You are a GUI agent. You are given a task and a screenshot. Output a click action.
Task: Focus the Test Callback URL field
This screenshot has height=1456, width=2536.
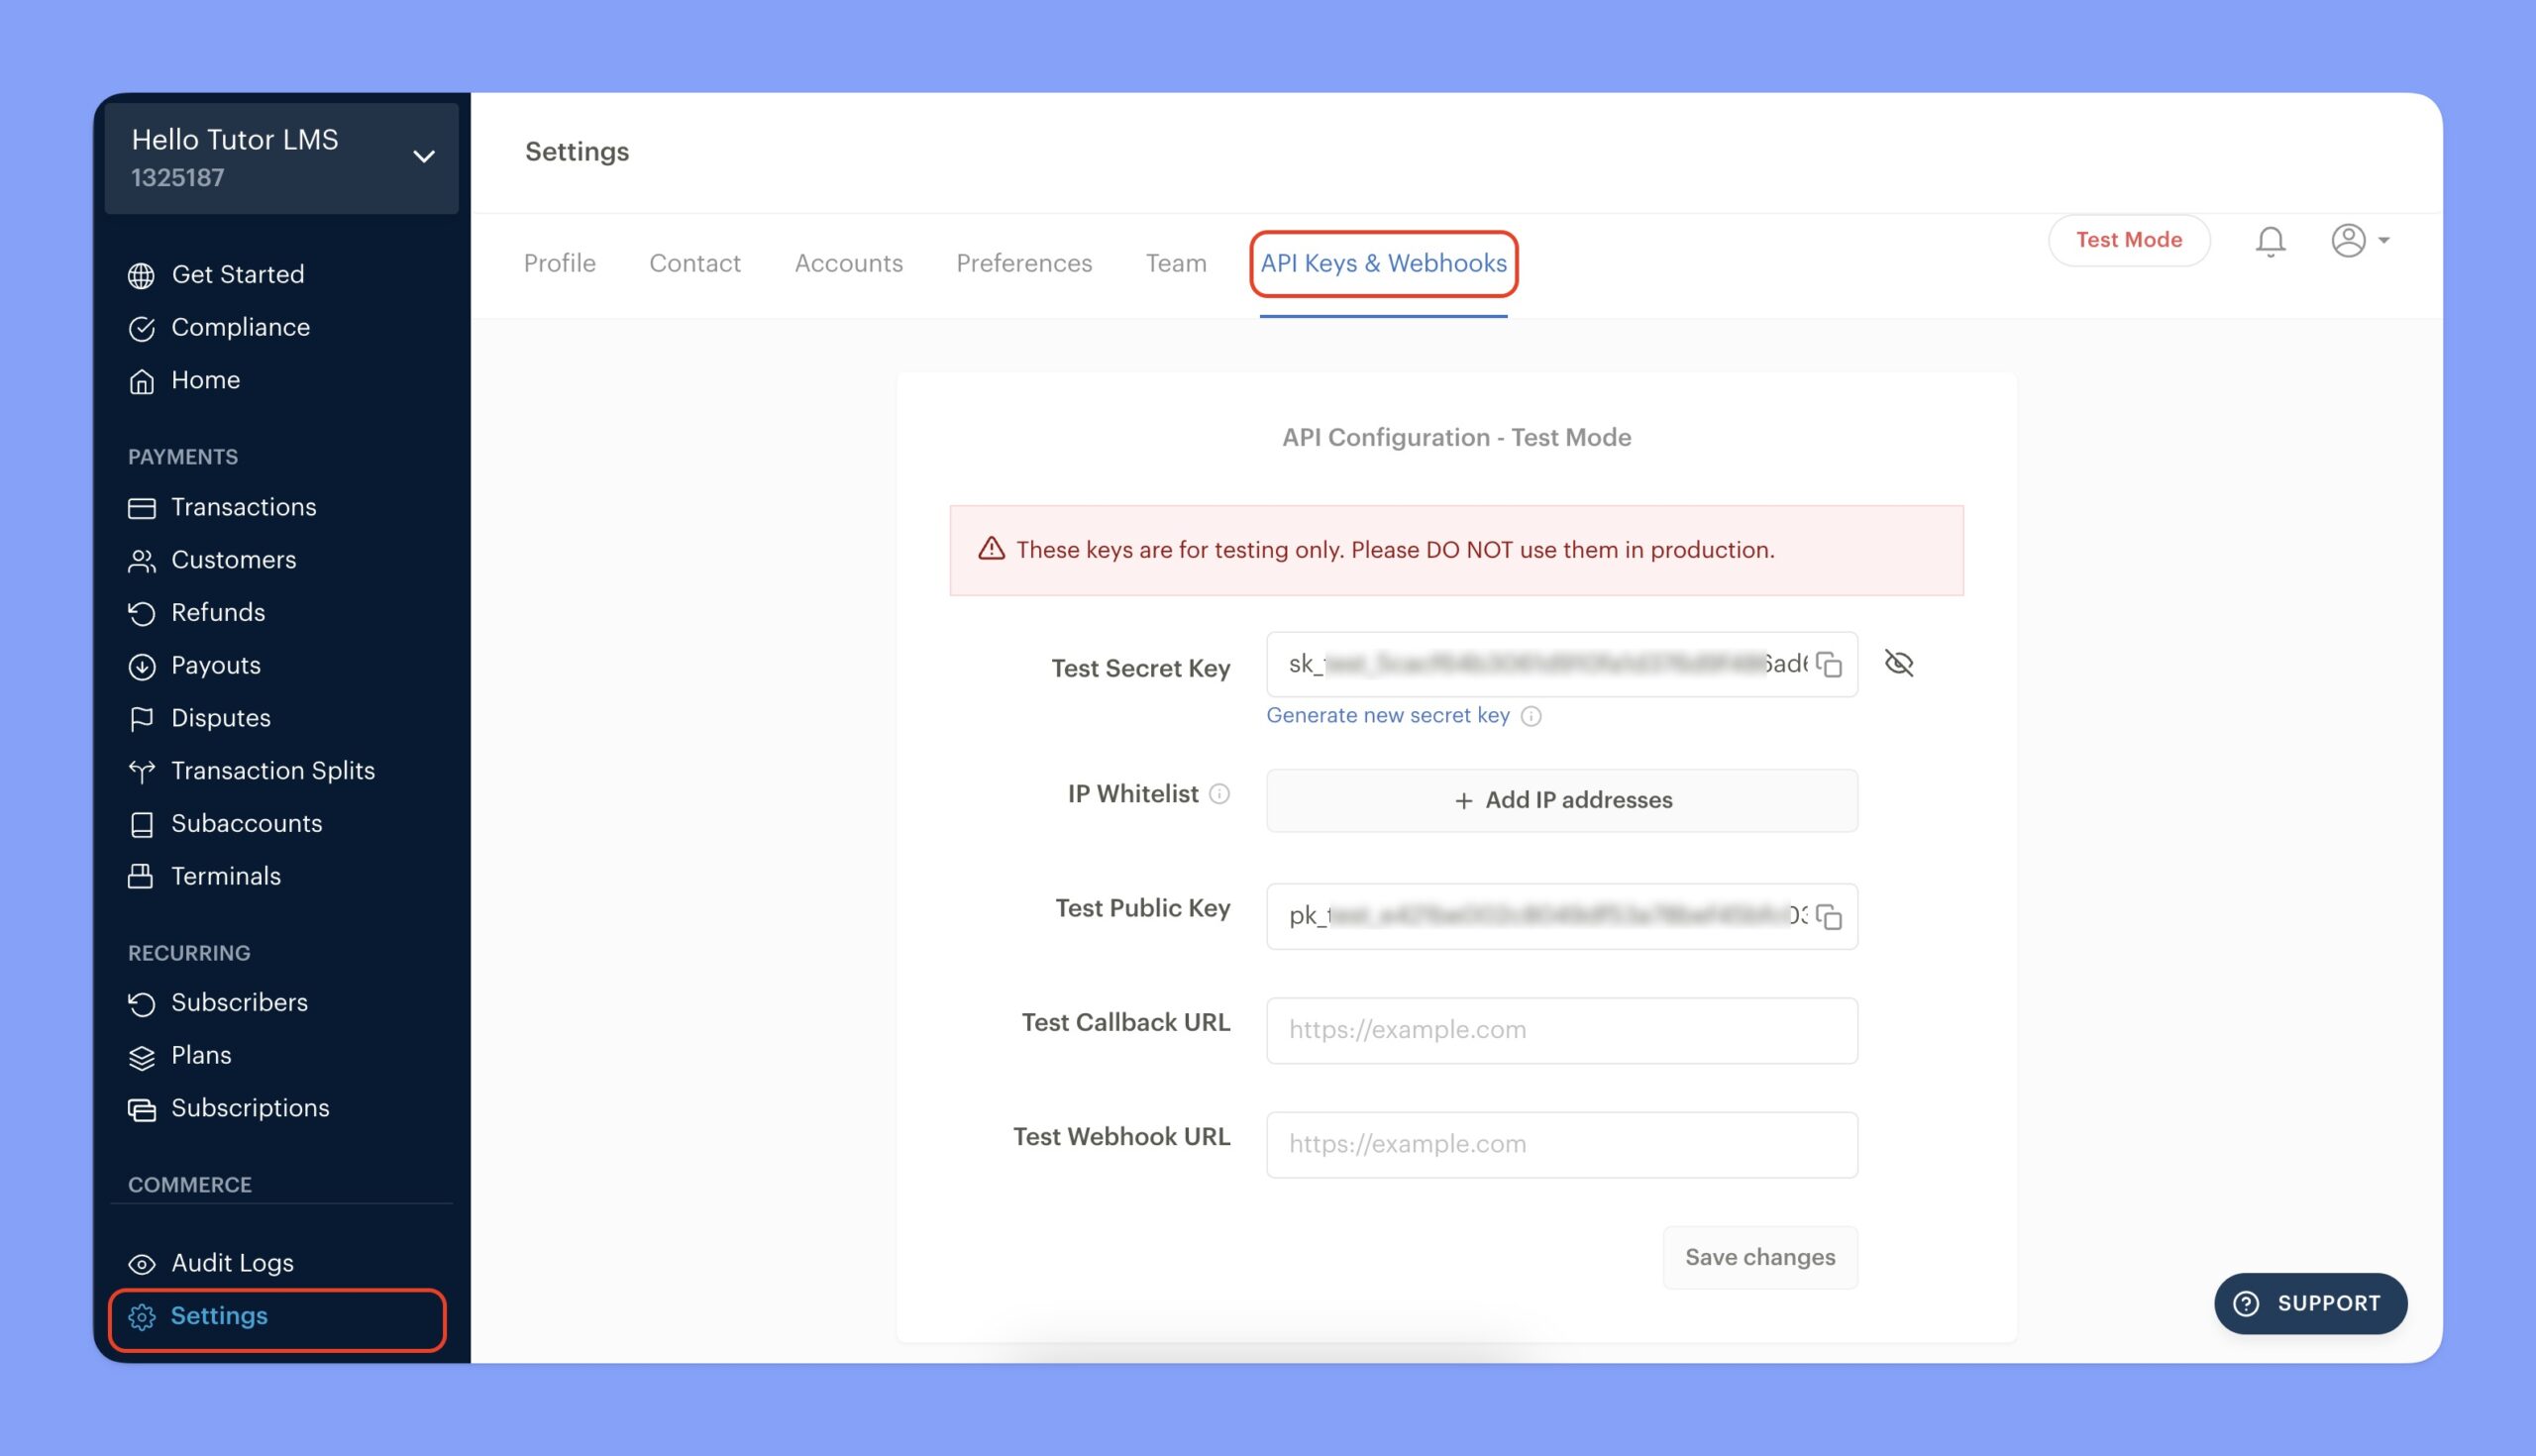[x=1562, y=1031]
